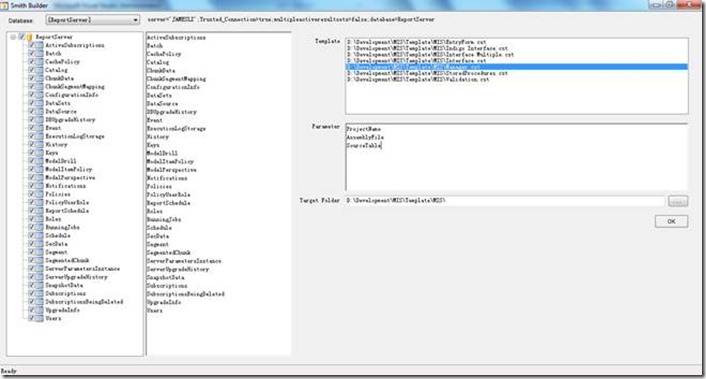
Task: Click the OK button
Action: [671, 221]
